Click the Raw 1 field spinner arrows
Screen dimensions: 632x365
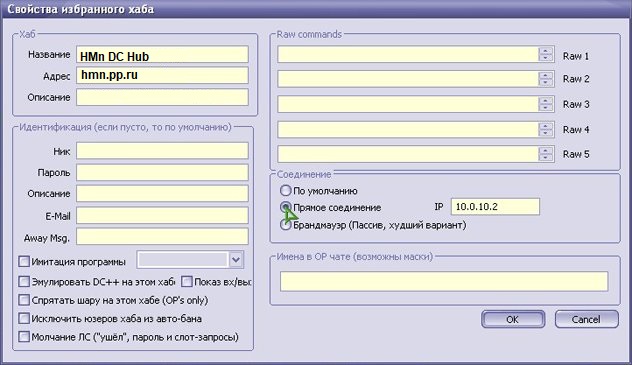tap(545, 54)
